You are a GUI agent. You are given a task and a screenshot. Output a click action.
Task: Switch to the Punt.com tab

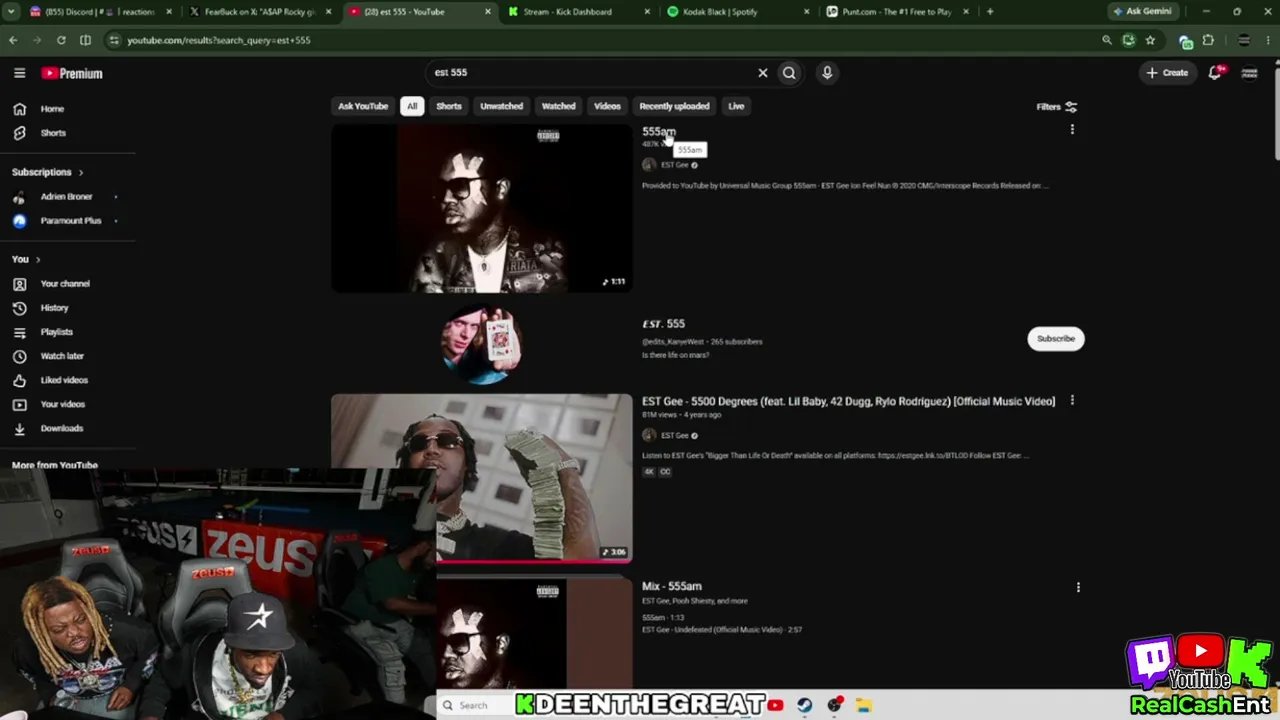coord(895,12)
